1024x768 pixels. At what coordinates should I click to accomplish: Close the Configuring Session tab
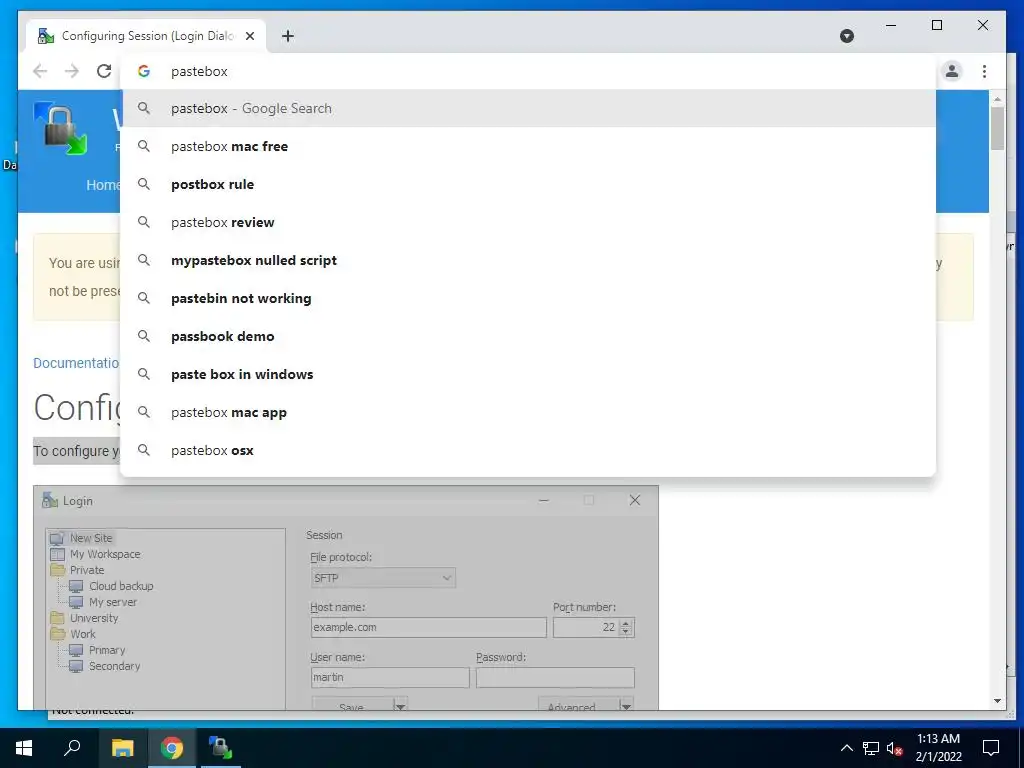[x=249, y=36]
